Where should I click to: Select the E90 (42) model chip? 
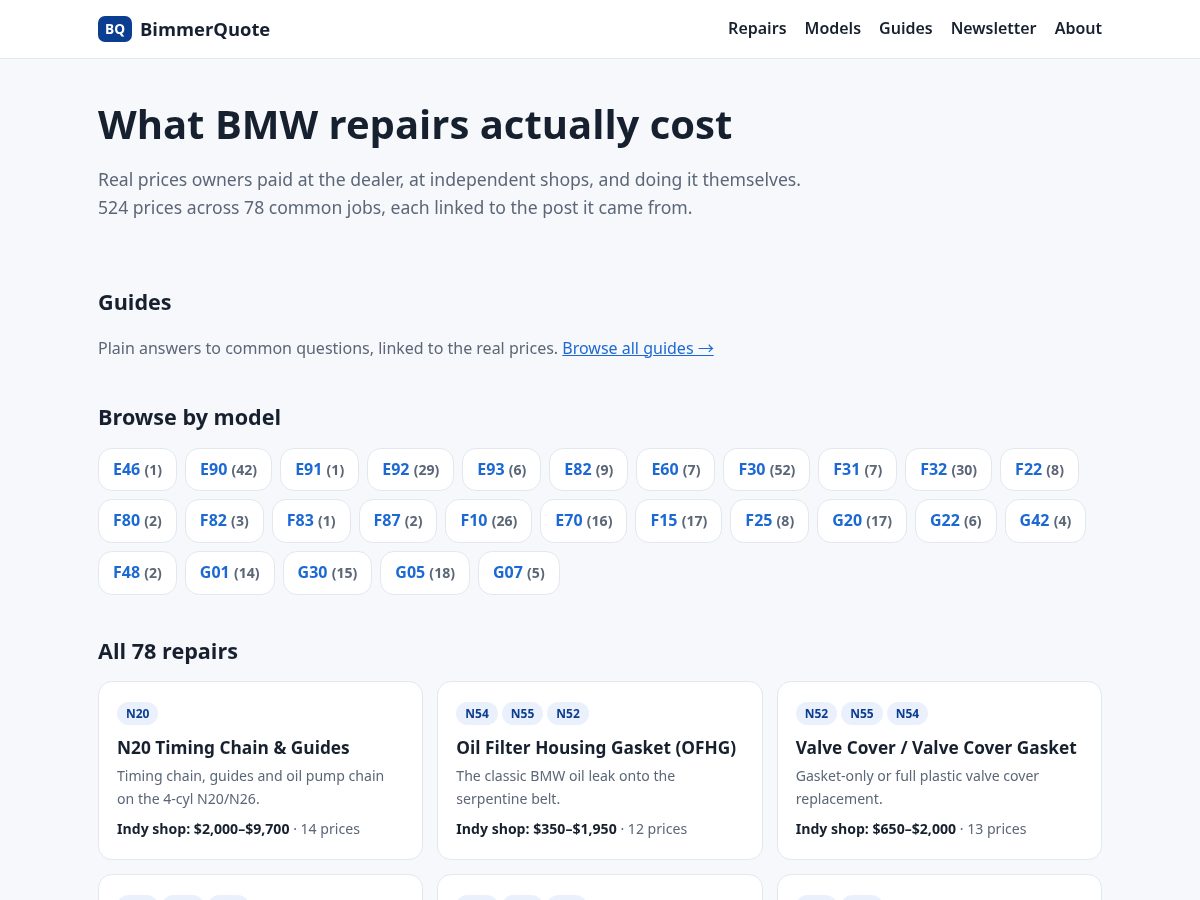228,469
